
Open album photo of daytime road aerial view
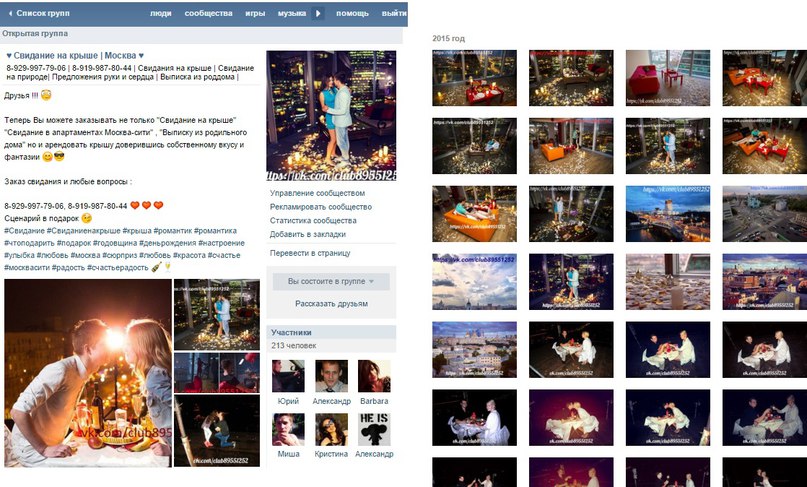[765, 214]
